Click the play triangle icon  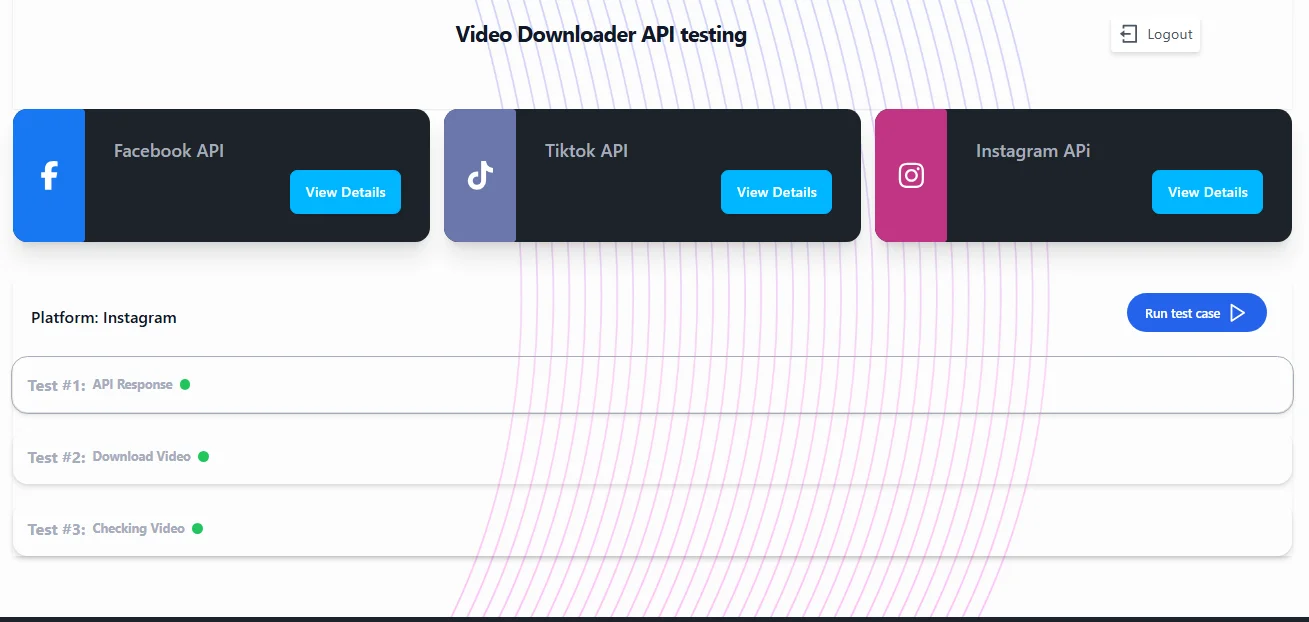(x=1238, y=313)
